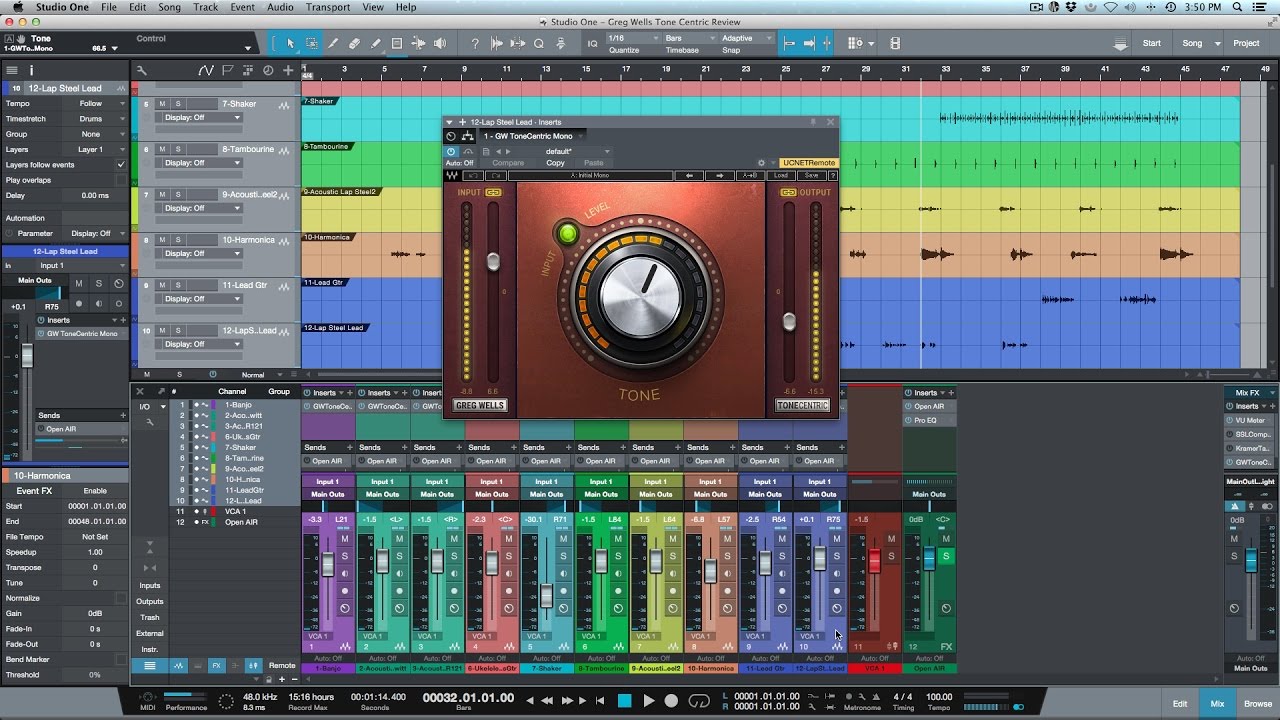Open 7-Shaker Display Off dropdown
1280x720 pixels.
[203, 117]
